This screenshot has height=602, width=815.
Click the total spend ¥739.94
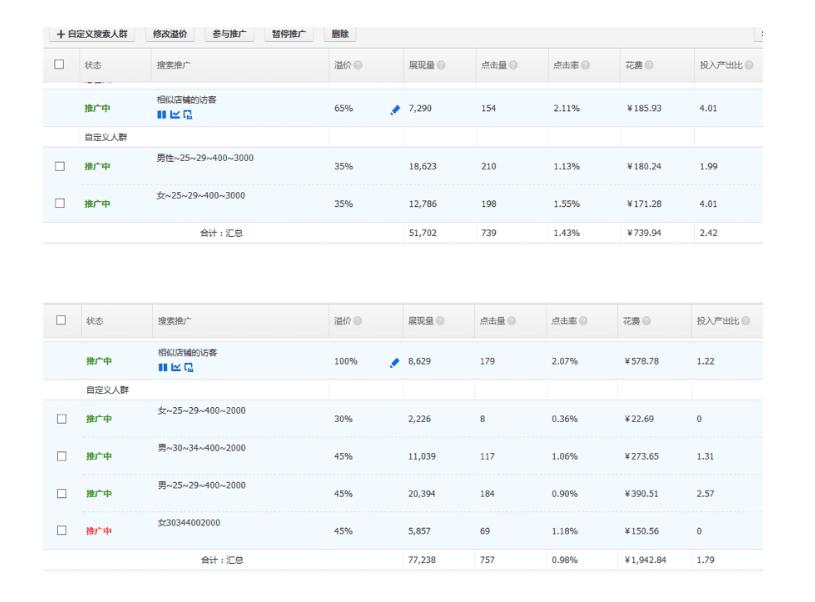[x=644, y=233]
